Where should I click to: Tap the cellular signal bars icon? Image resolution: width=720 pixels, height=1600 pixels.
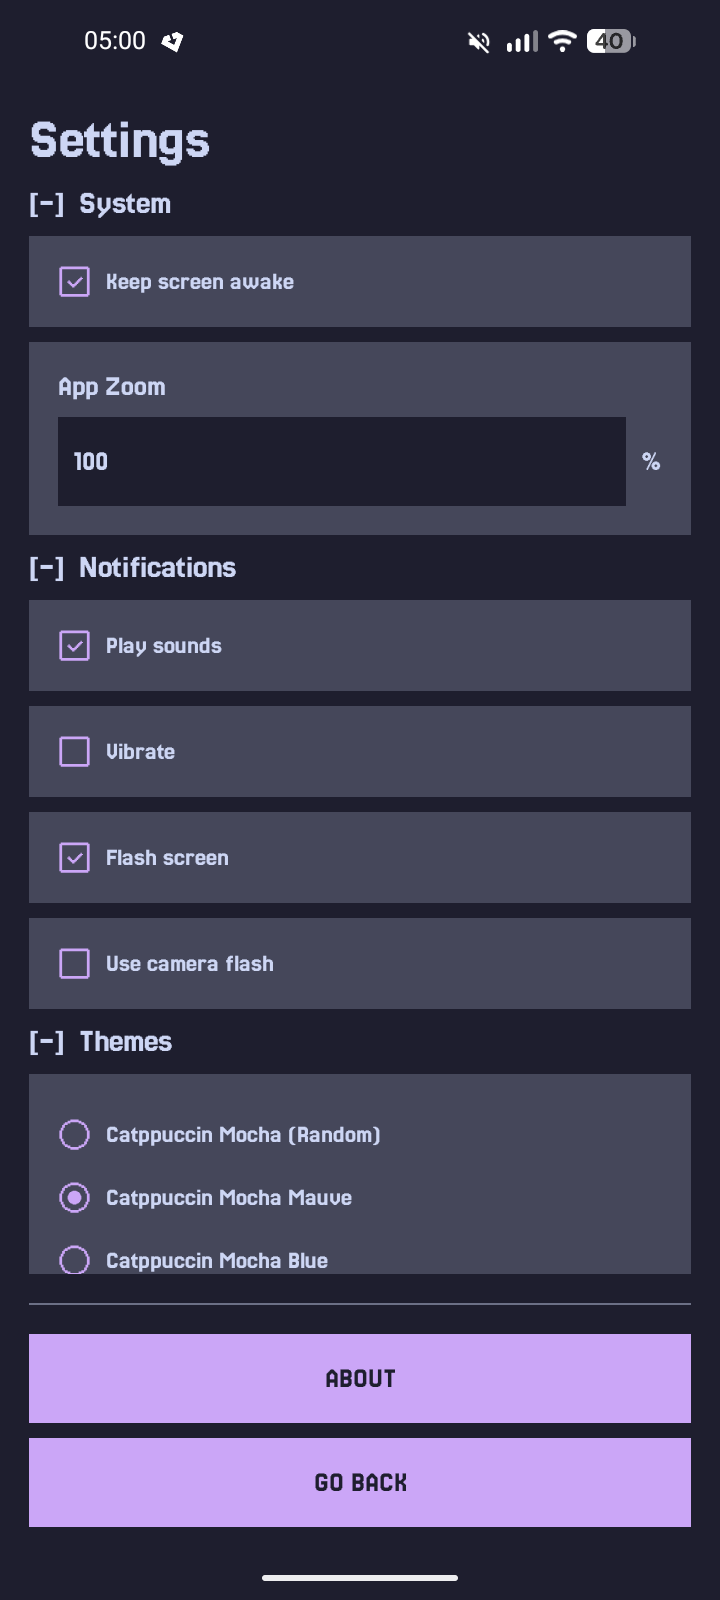522,42
